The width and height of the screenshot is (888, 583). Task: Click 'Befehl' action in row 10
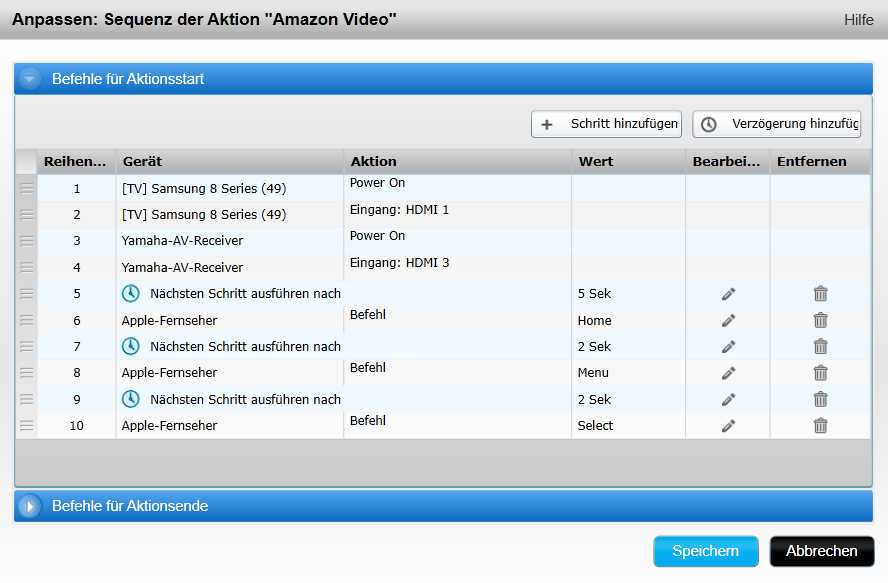[368, 421]
